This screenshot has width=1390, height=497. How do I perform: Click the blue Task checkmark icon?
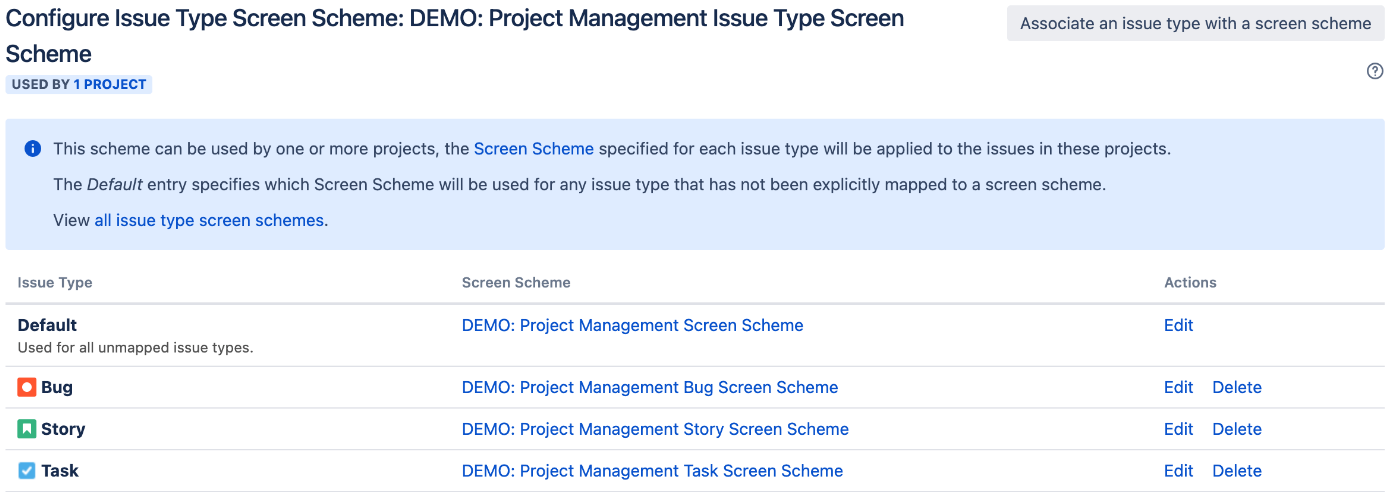(x=27, y=471)
